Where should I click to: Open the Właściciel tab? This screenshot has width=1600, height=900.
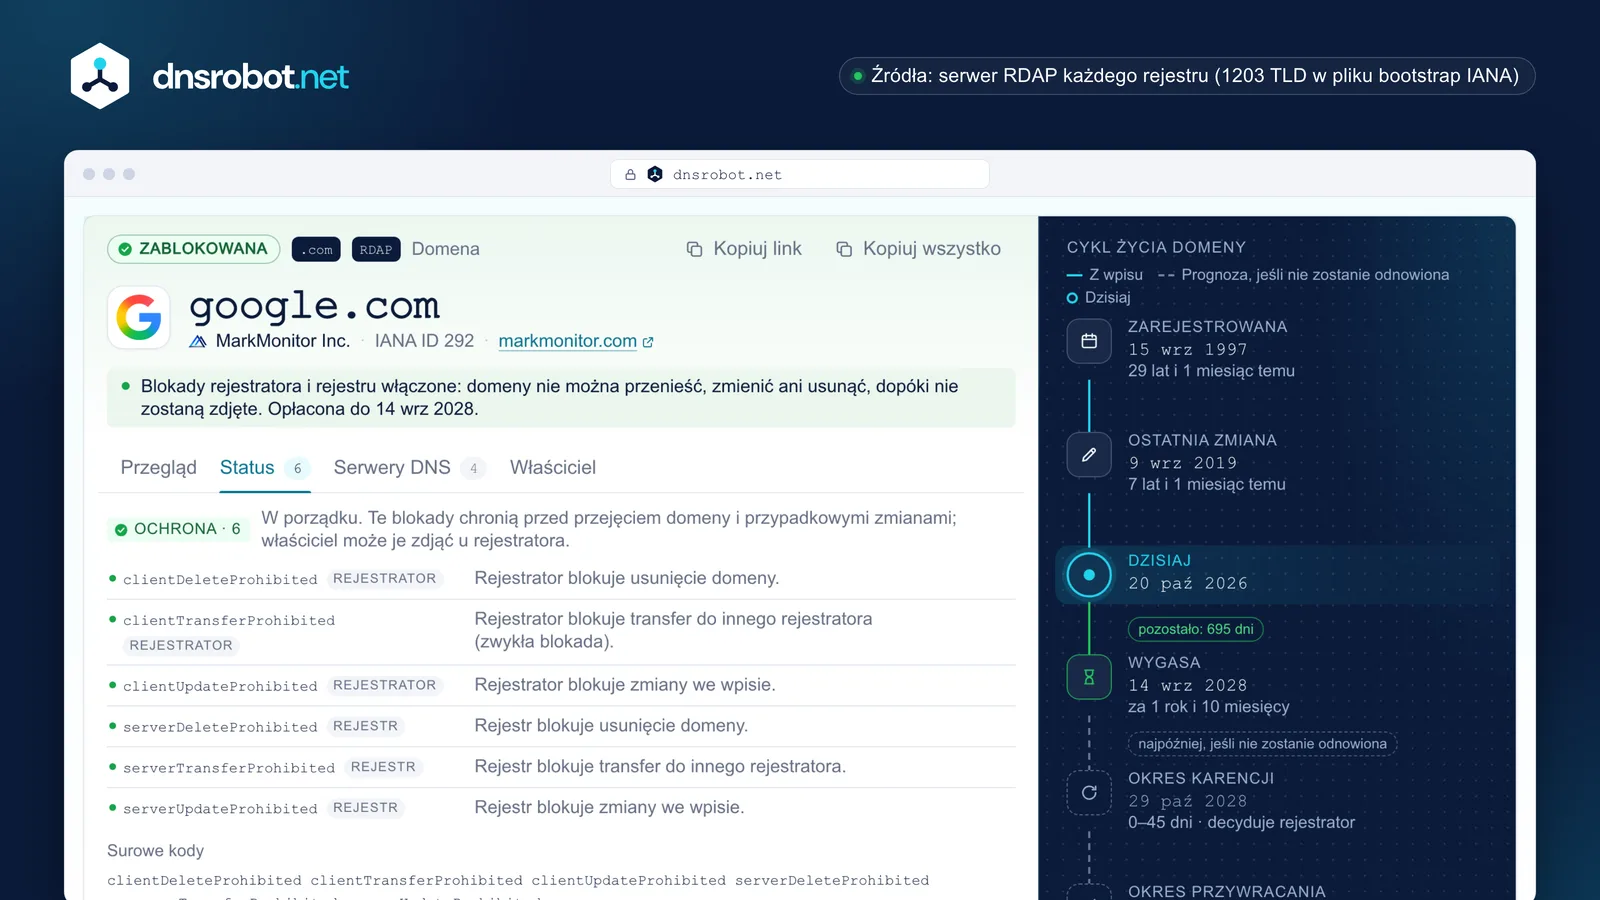[x=553, y=468]
